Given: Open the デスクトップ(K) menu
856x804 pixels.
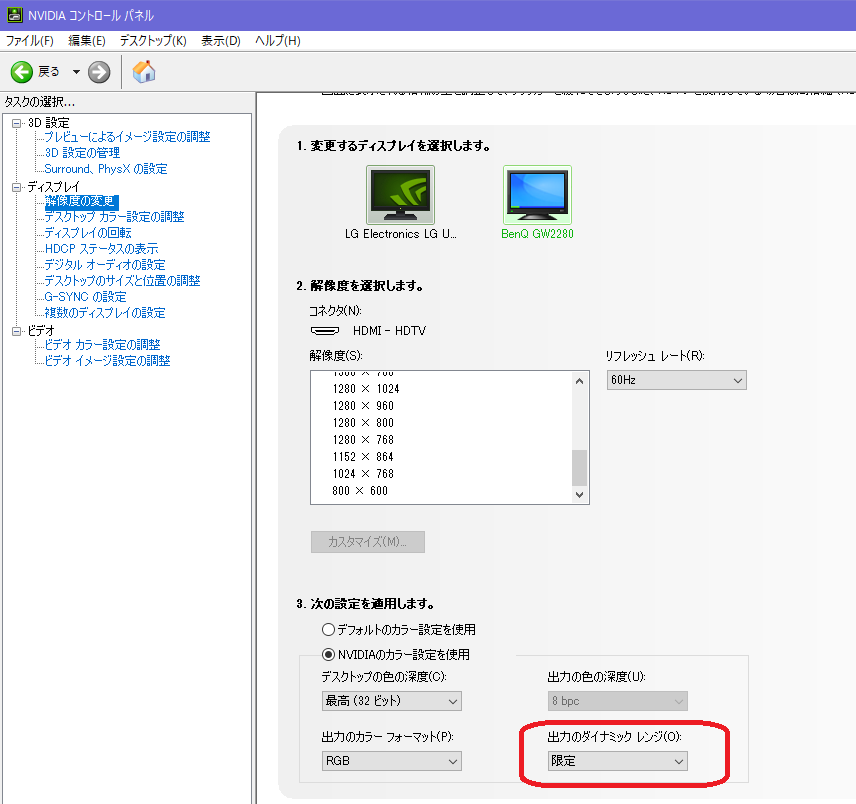Looking at the screenshot, I should (x=153, y=41).
